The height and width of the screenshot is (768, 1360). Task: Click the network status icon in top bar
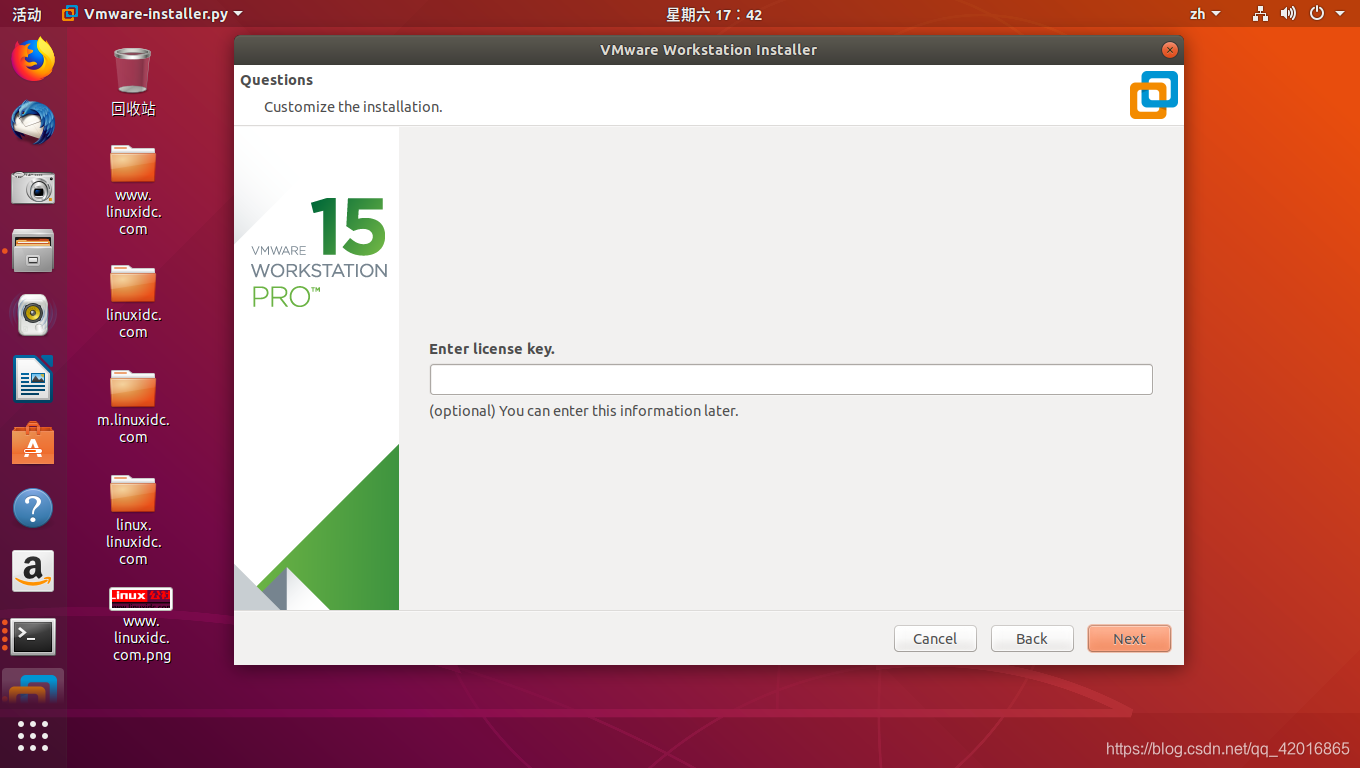coord(1260,14)
